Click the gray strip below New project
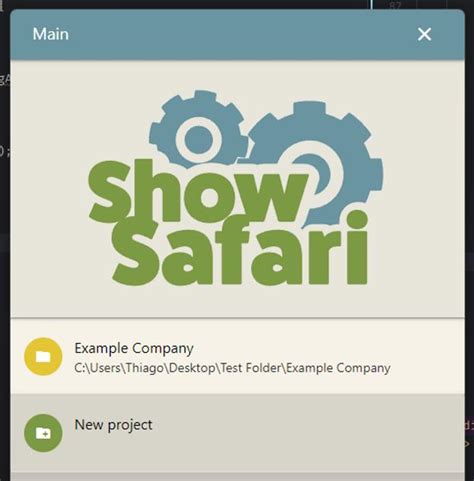Viewport: 474px width, 481px height. pos(237,477)
